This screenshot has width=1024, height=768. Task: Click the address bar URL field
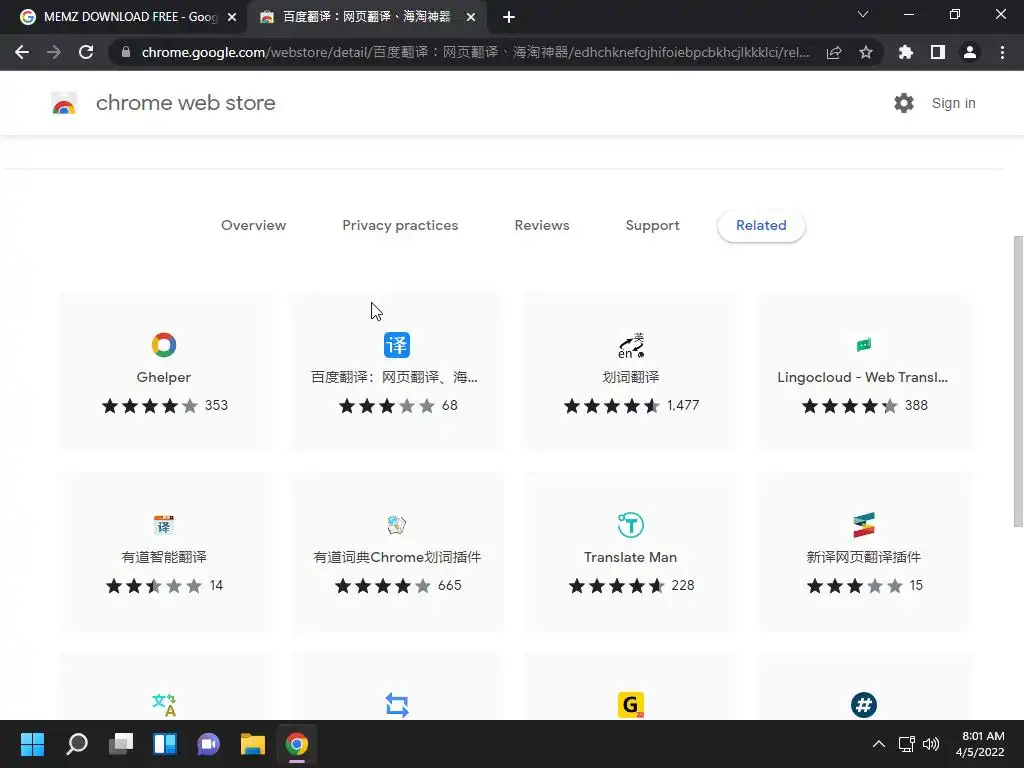click(475, 52)
